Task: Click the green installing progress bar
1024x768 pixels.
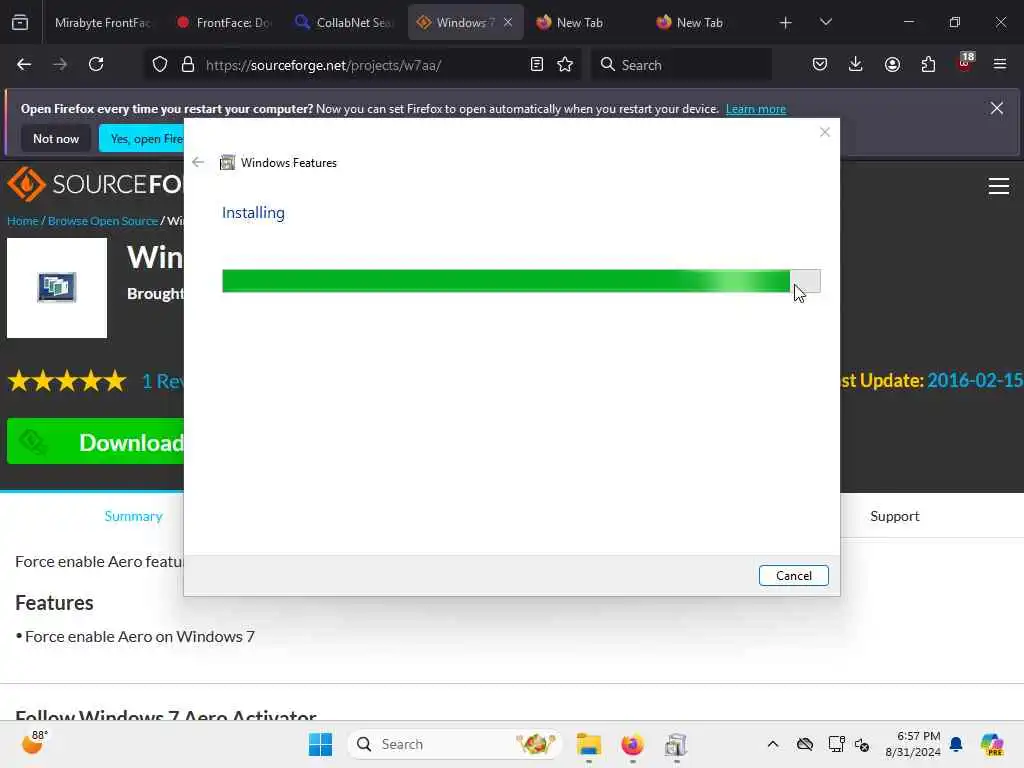Action: [521, 281]
